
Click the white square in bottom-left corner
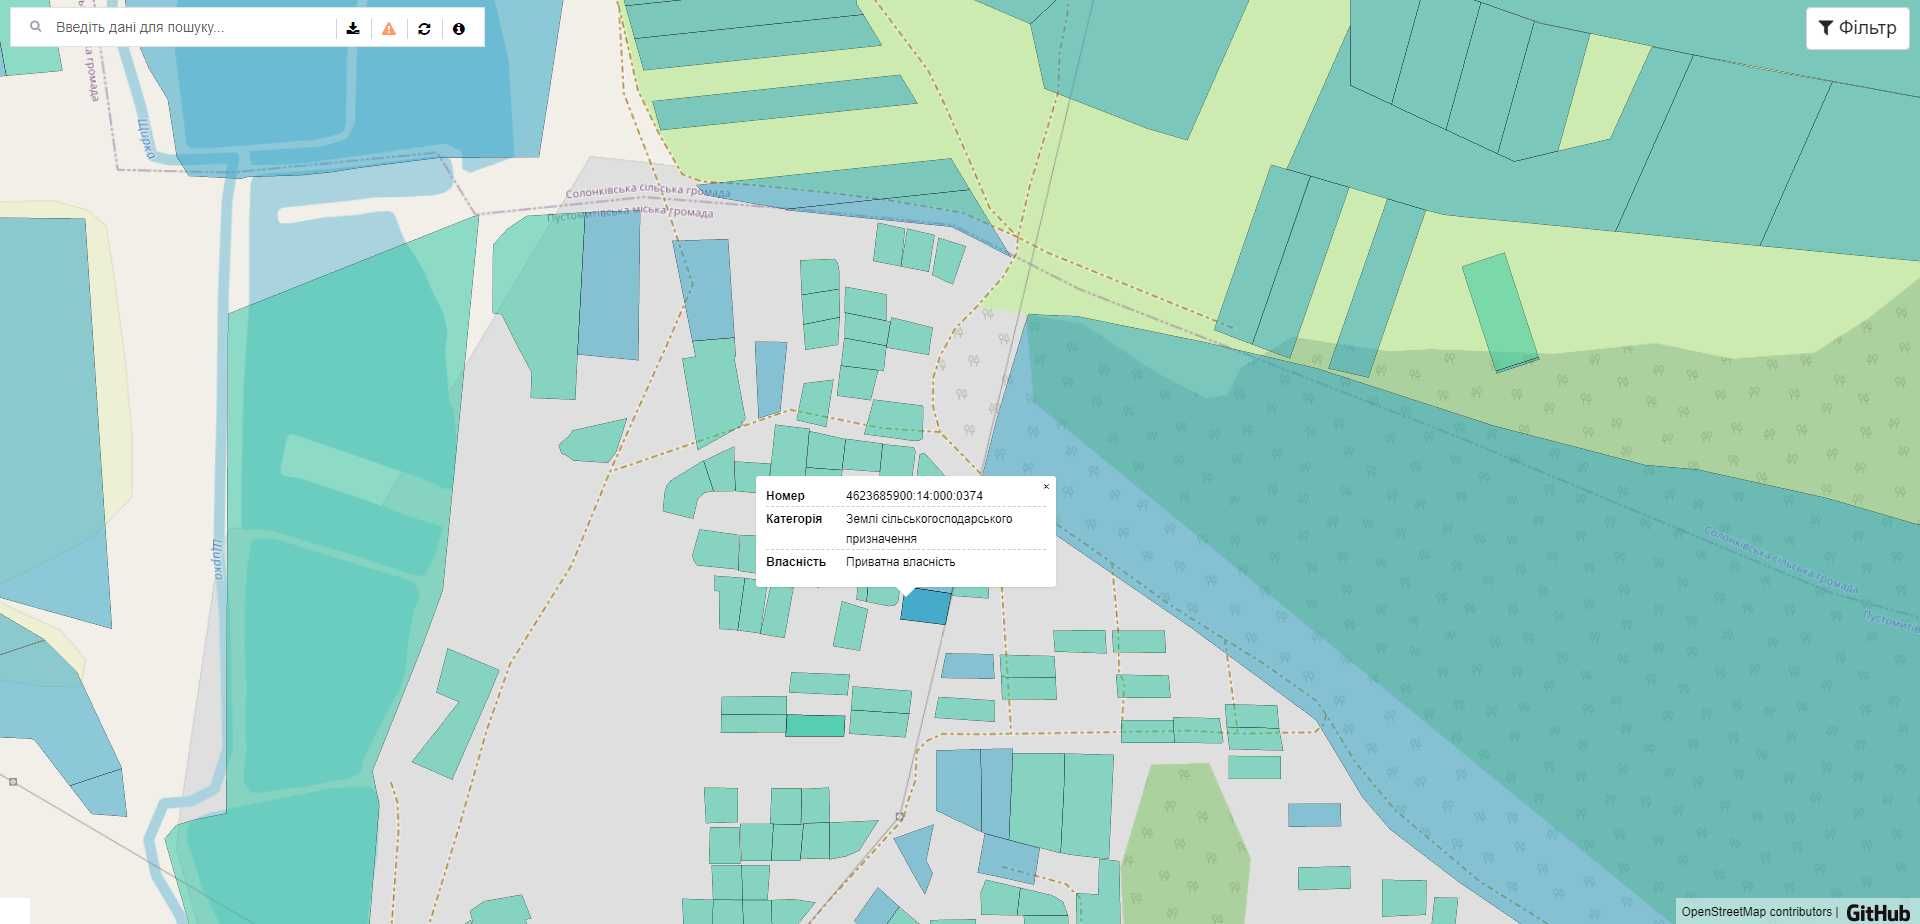14,911
